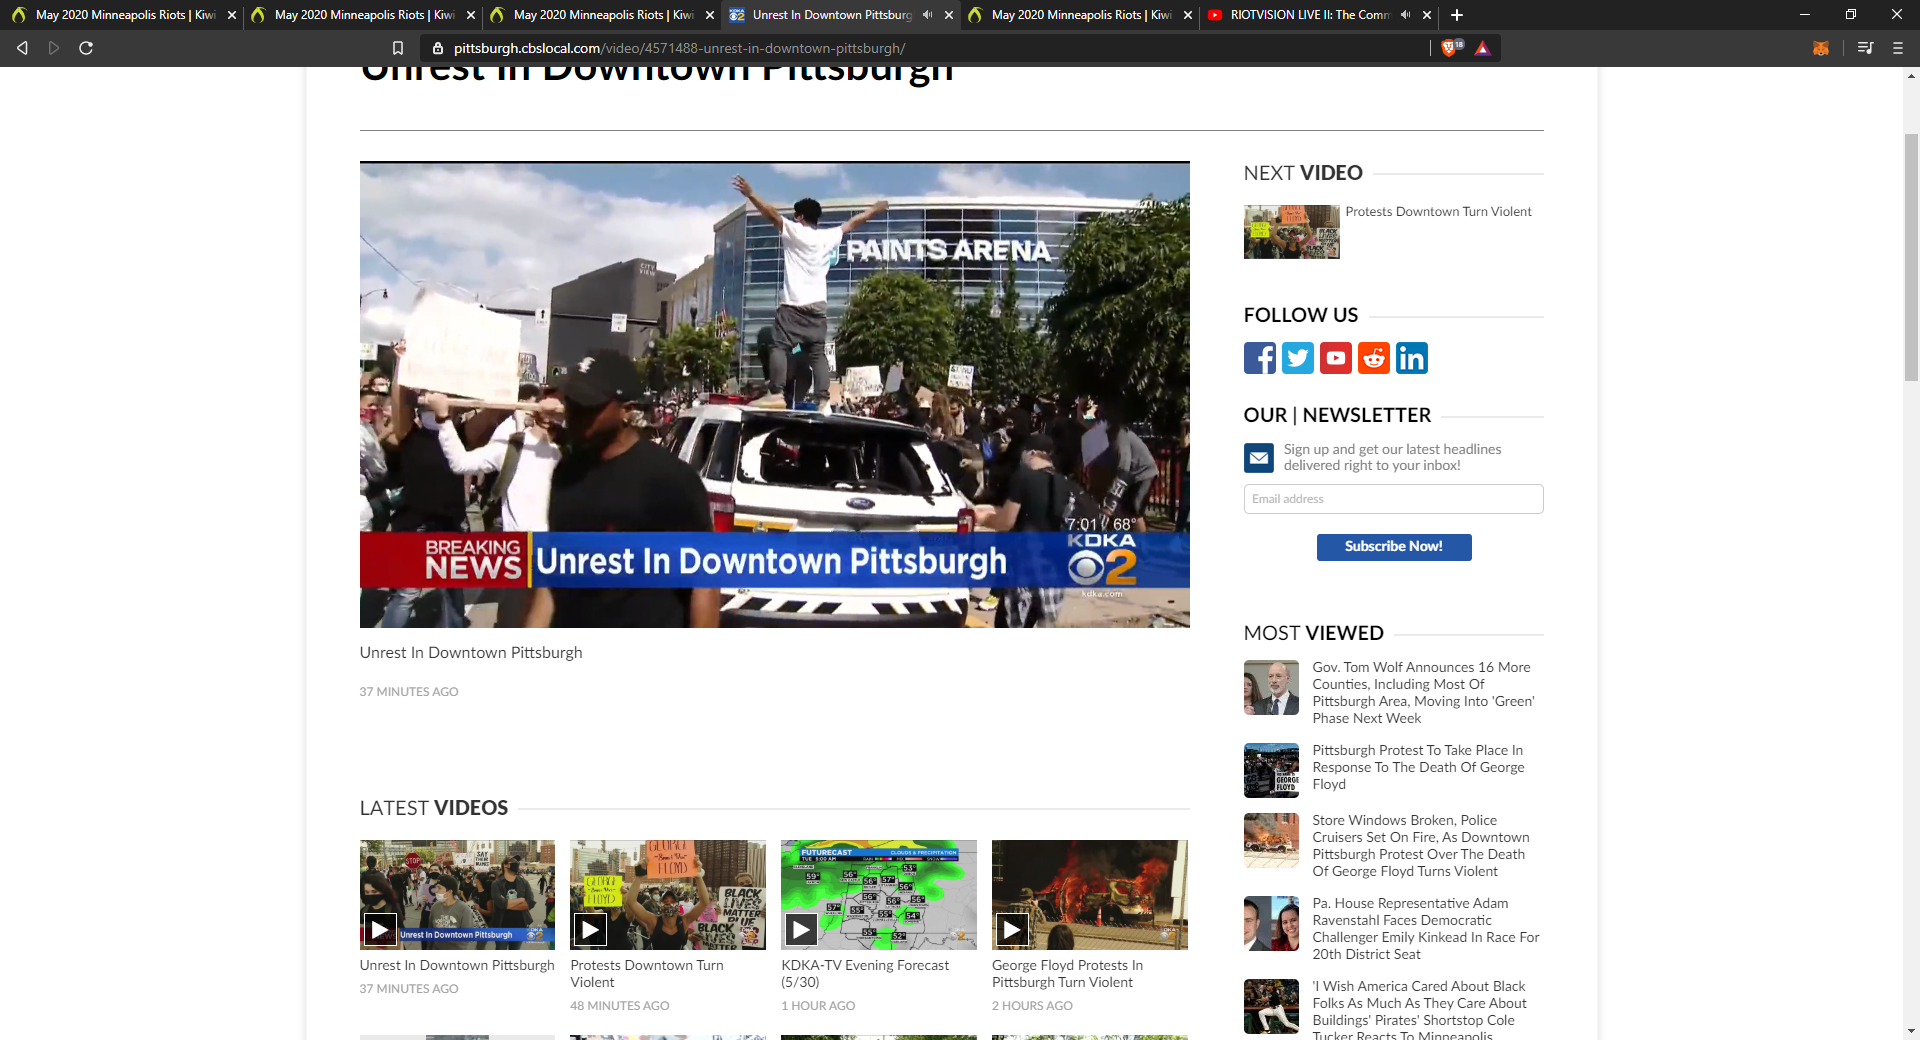The image size is (1920, 1040).
Task: Play the Unrest In Downtown Pittsburgh latest video
Action: point(379,930)
